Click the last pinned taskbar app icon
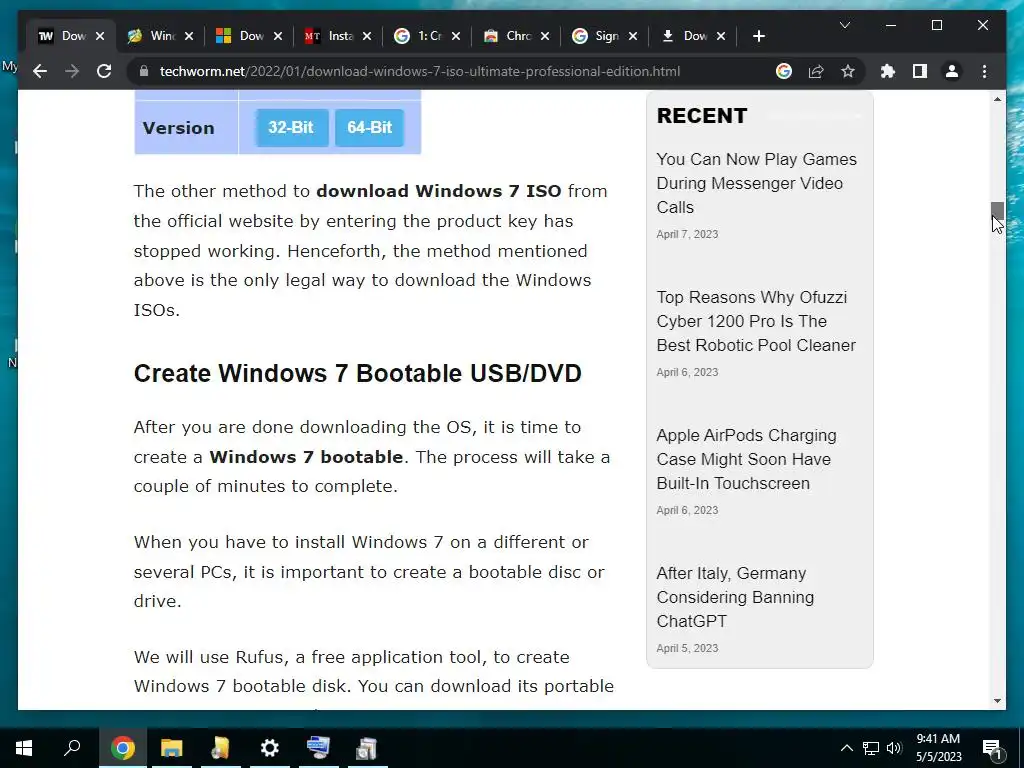The image size is (1024, 768). point(367,748)
